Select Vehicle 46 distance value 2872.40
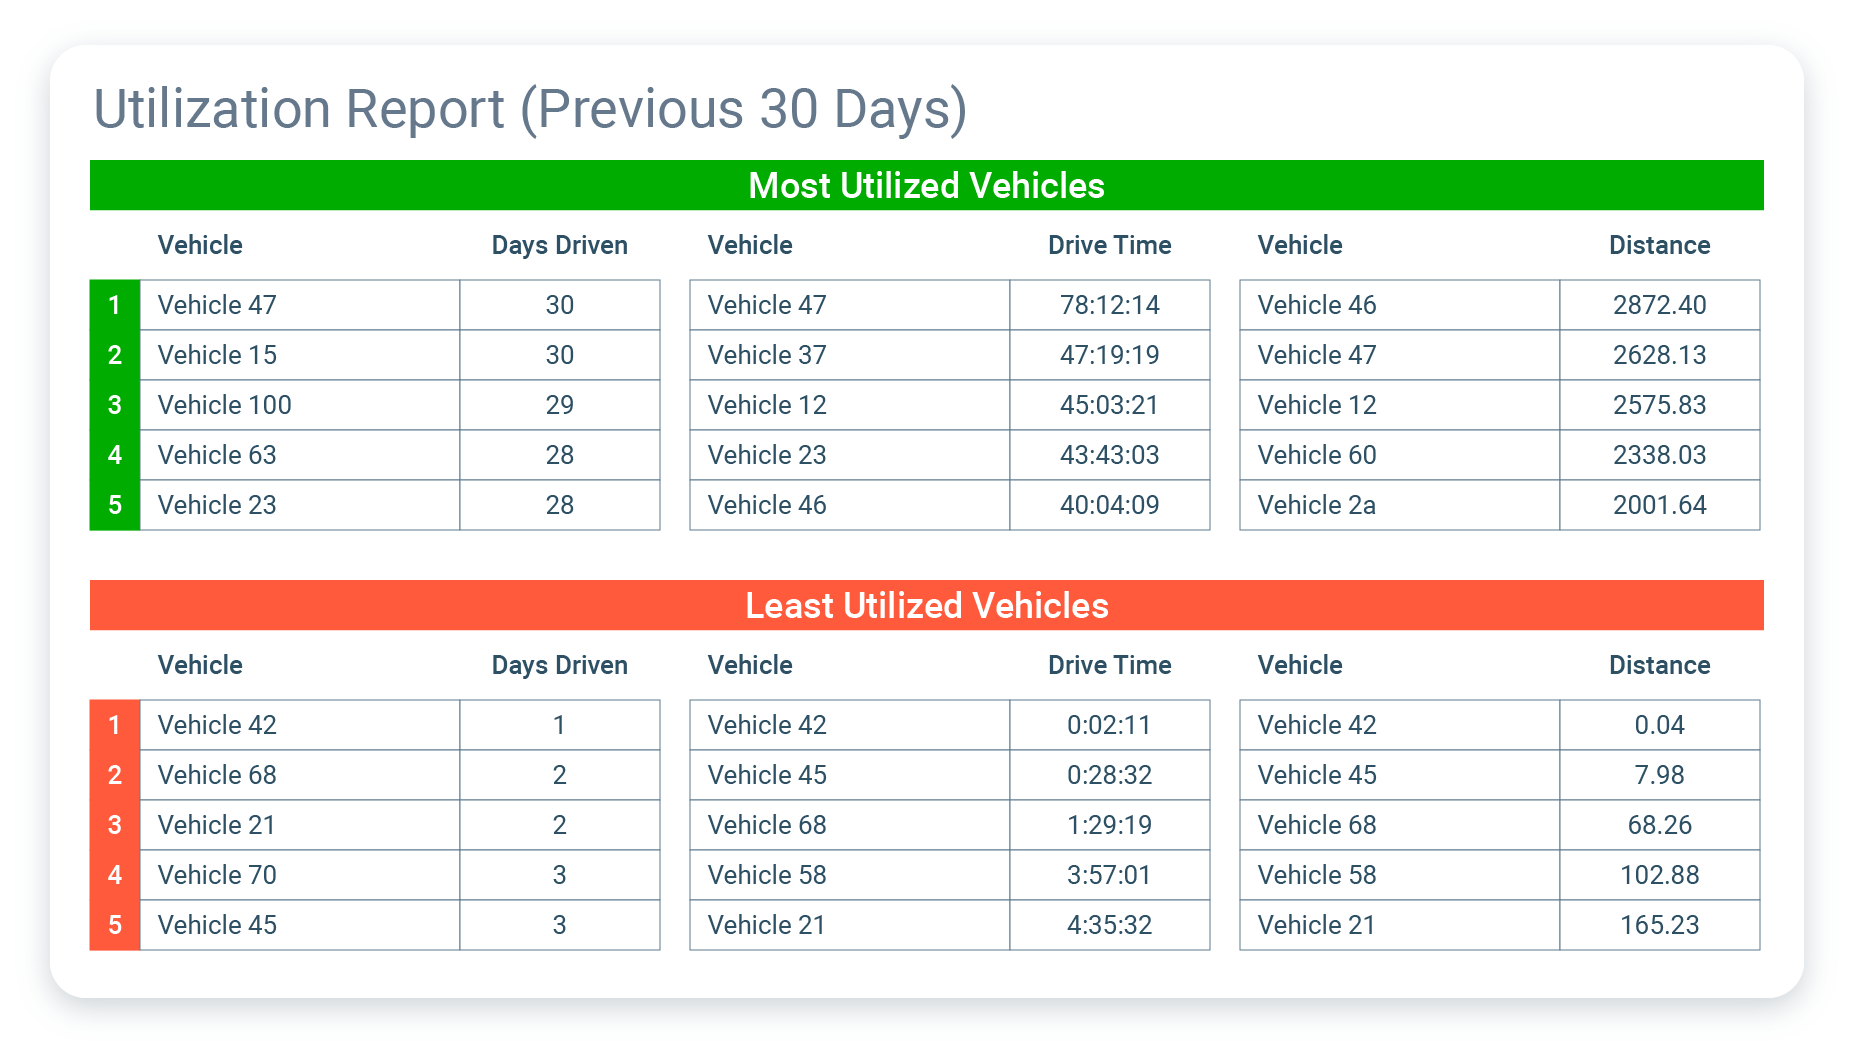Screen dimensions: 1854x1043 (1659, 305)
